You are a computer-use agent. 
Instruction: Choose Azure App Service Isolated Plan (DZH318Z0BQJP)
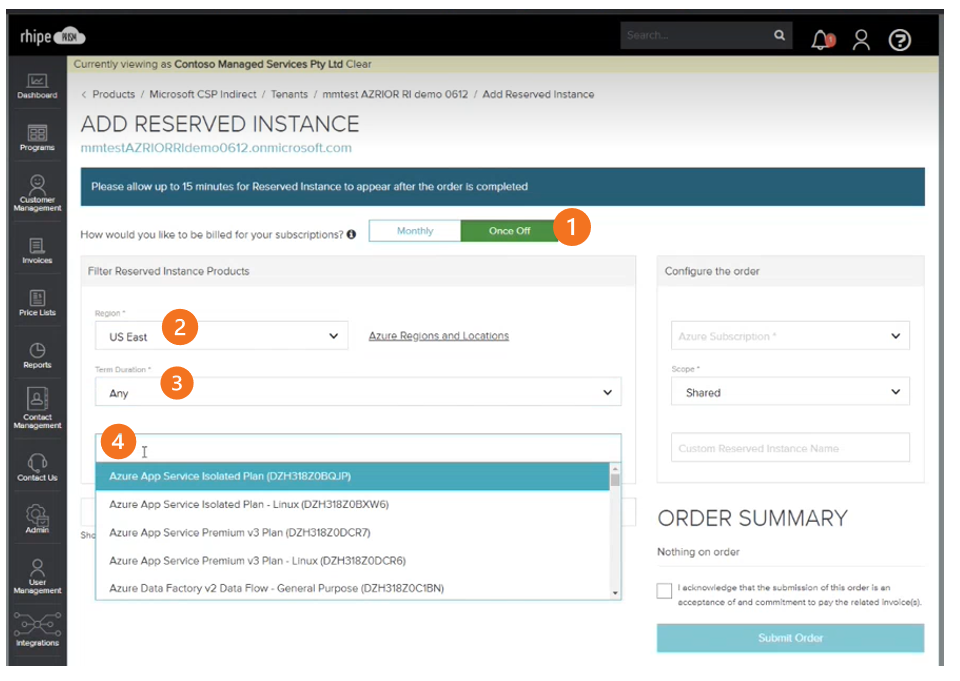pos(352,476)
